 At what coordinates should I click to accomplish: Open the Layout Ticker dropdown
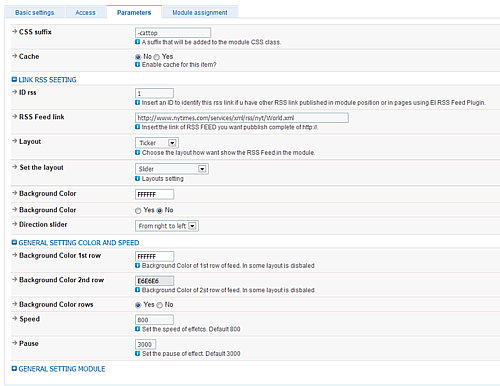pyautogui.click(x=157, y=143)
